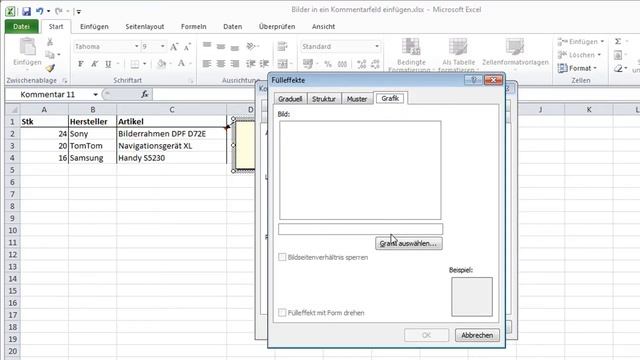The width and height of the screenshot is (640, 360).
Task: Click the large Einfügen paste clipboard icon
Action: 27,47
